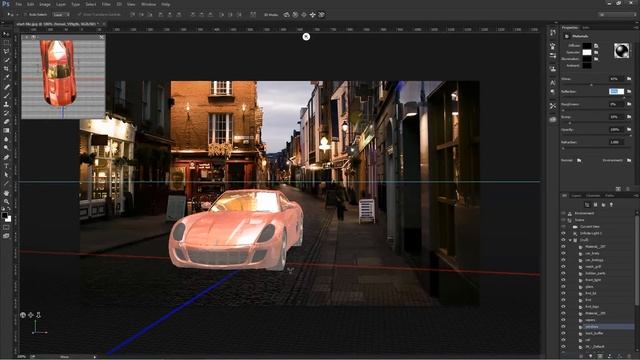Hide the Infinite Light 1 item
Screen dimensions: 640x360
(x=564, y=233)
